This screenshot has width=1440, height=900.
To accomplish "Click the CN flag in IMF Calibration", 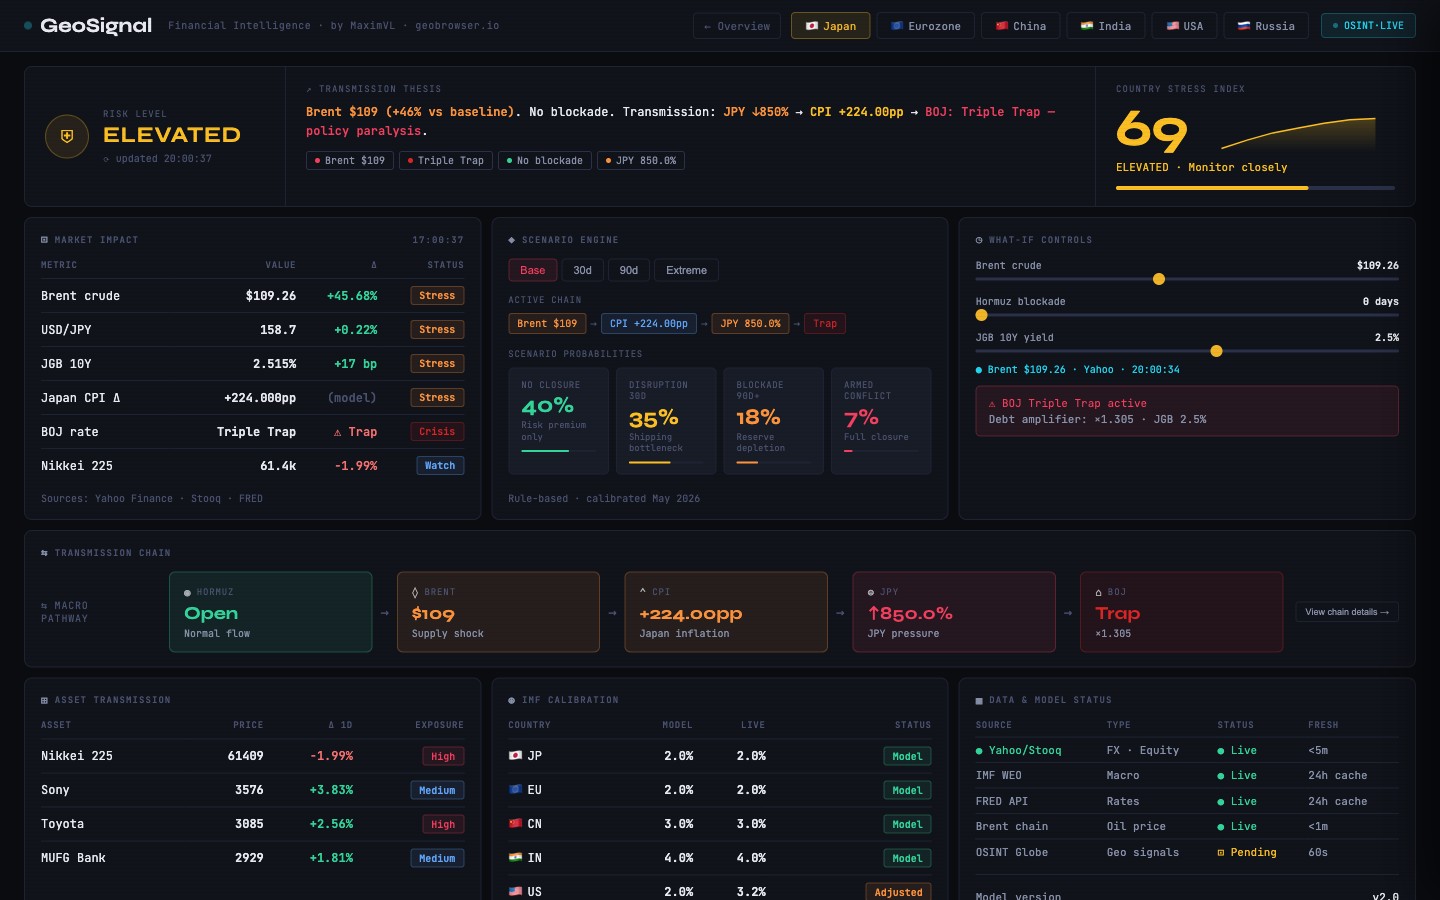I will 515,824.
